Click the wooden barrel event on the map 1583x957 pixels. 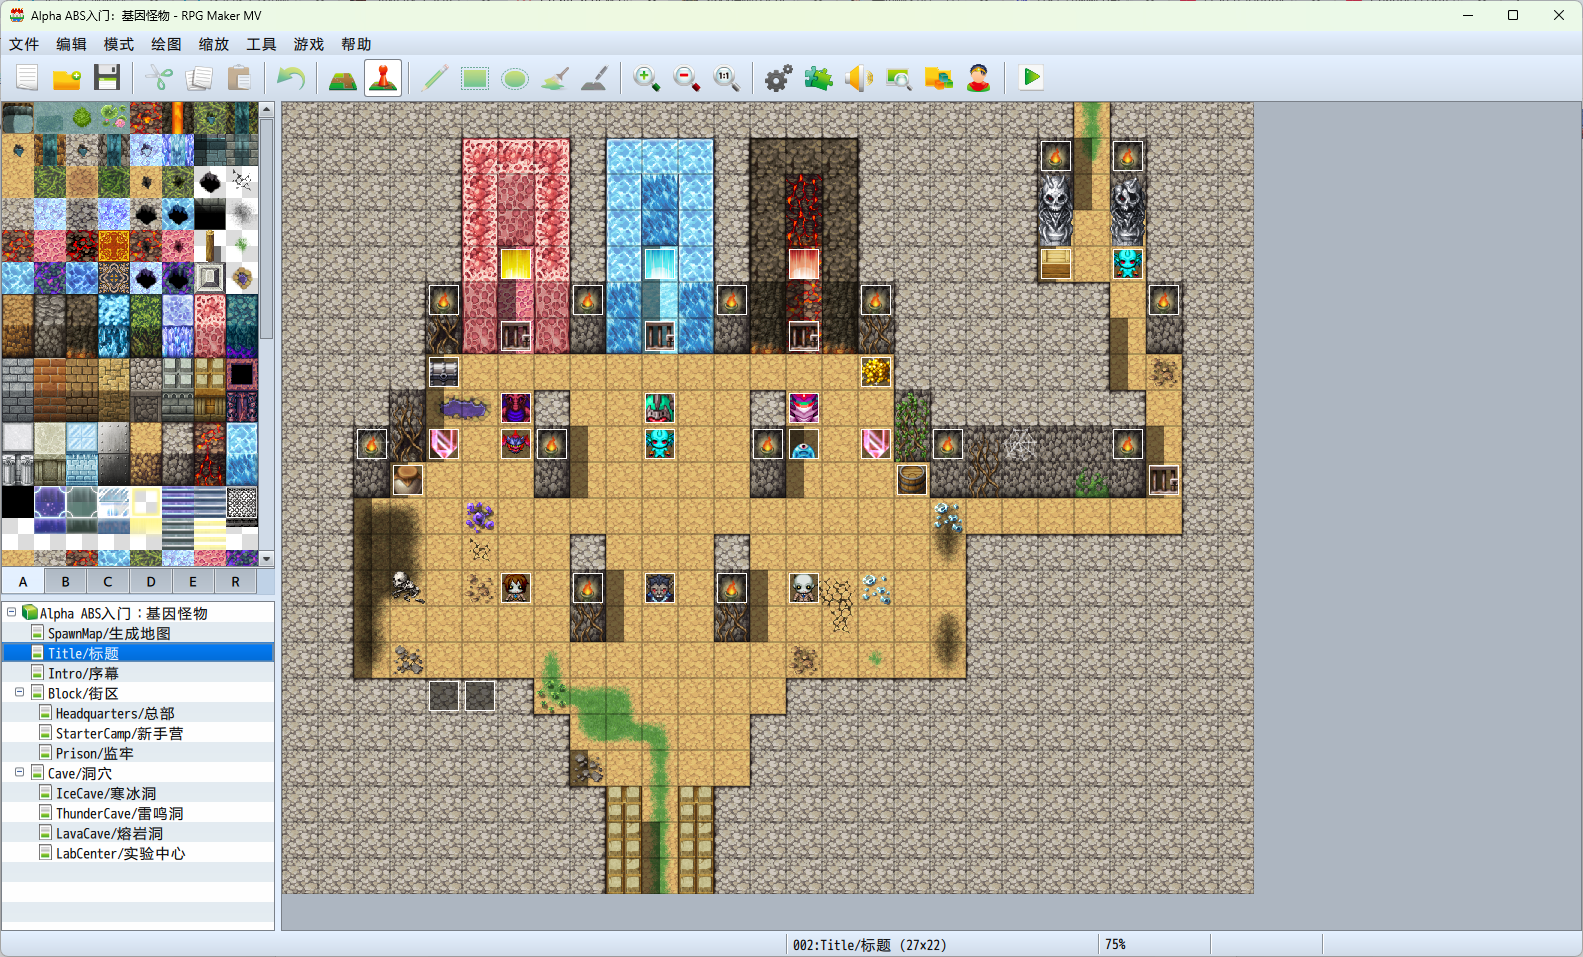pos(912,480)
